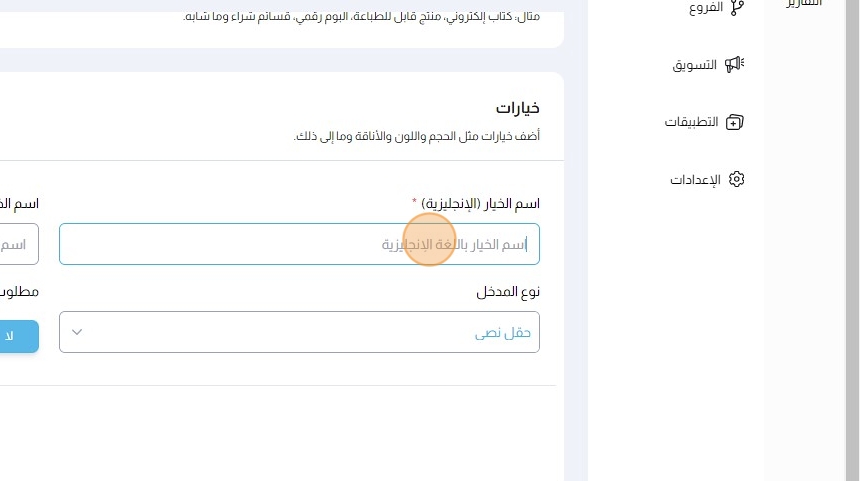Click the apps (التطبيقات) plus-box icon
This screenshot has width=860, height=481.
click(x=736, y=122)
